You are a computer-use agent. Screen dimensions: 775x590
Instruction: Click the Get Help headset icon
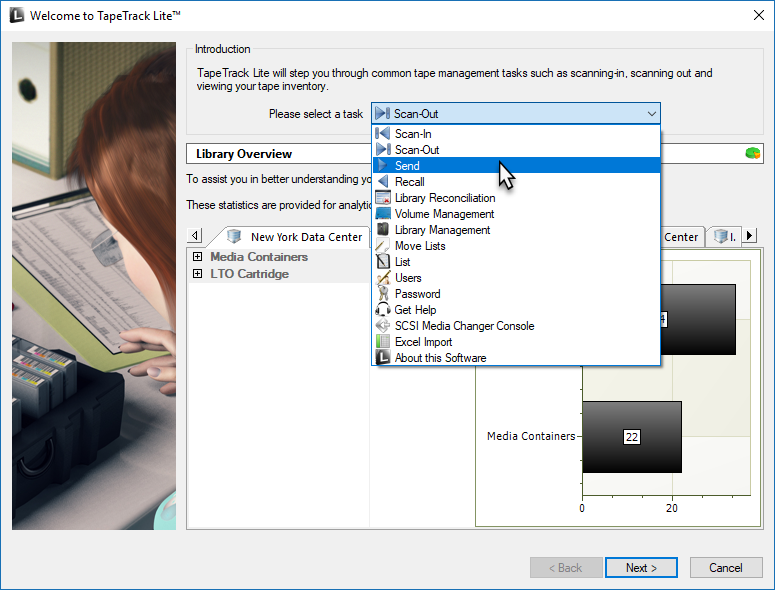click(383, 309)
